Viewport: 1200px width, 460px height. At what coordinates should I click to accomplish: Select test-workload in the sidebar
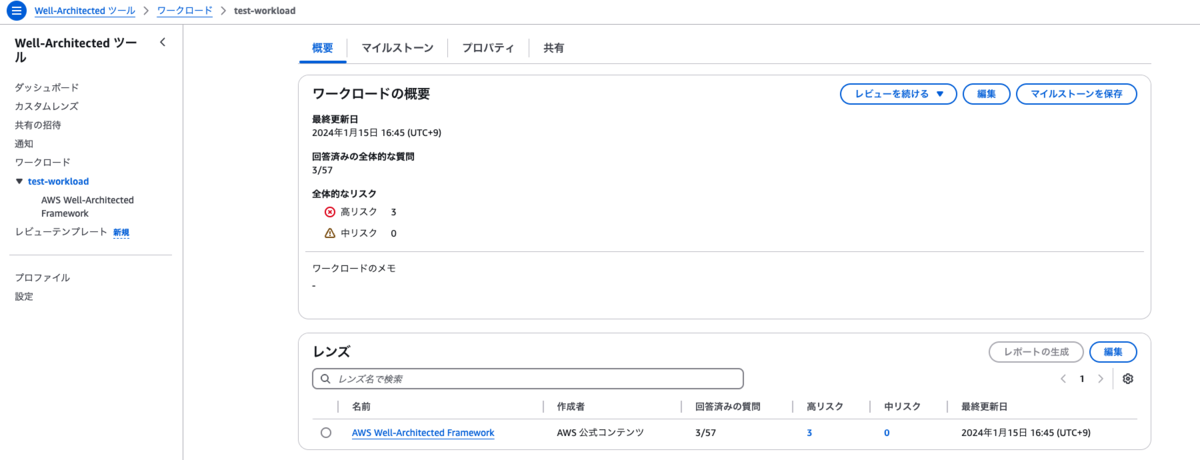(x=58, y=181)
